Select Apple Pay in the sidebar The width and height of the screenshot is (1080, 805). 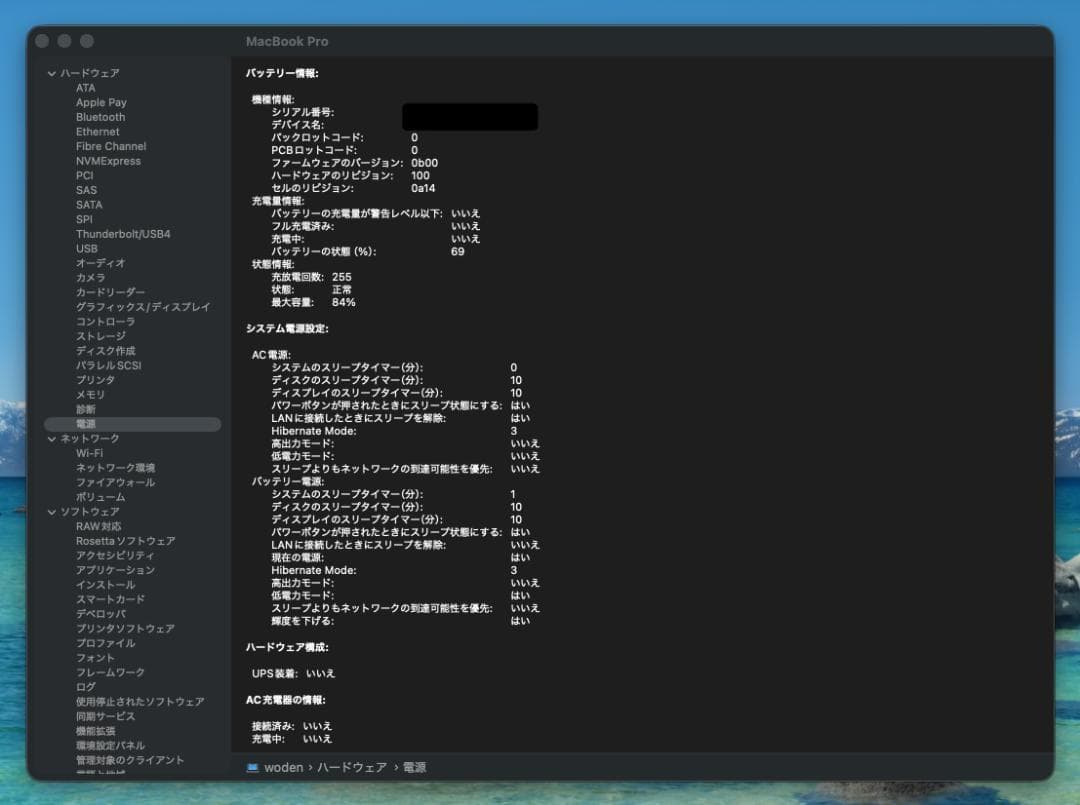[x=101, y=103]
